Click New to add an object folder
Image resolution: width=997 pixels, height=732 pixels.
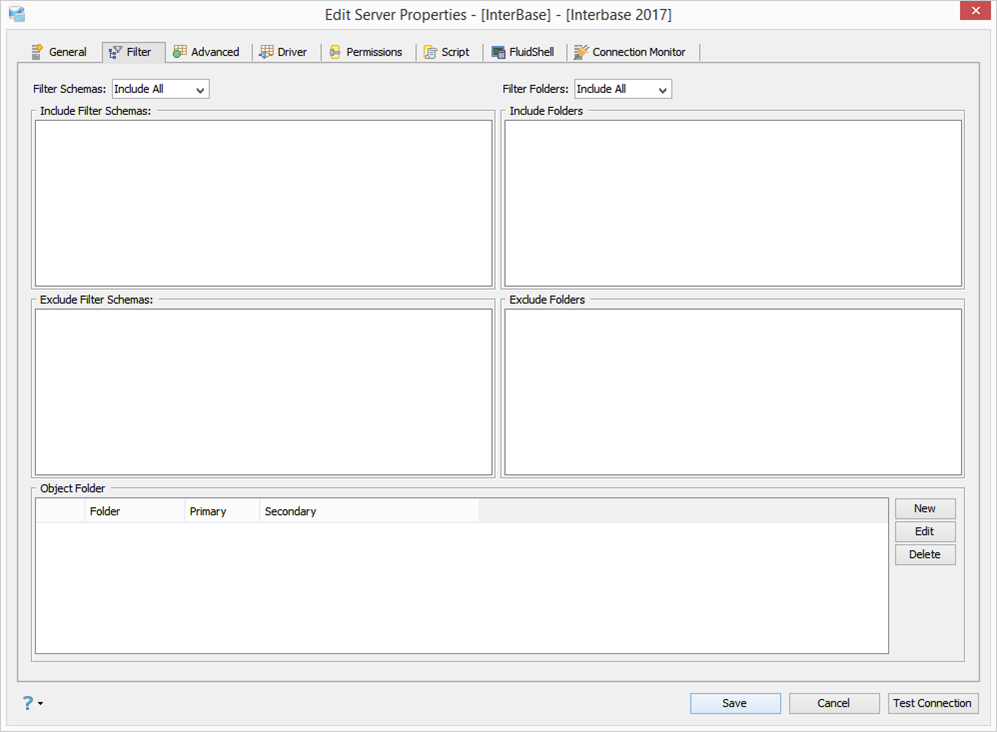925,509
